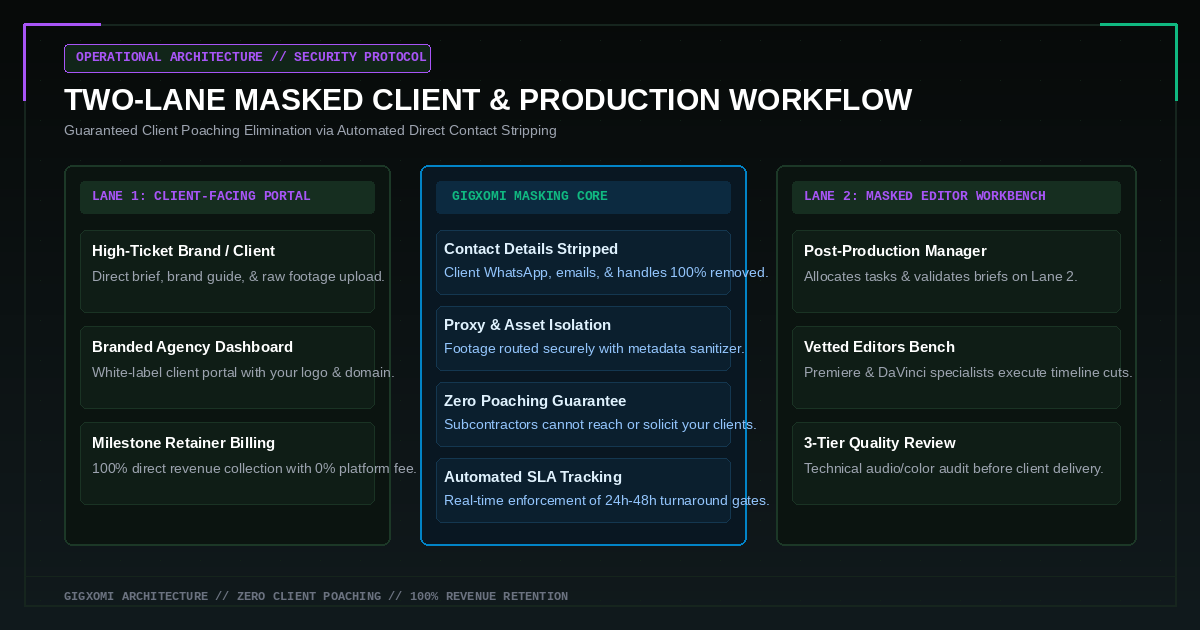The image size is (1200, 630).
Task: Click text 'Subcontractors cannot reach or solicit your clients.'
Action: (x=600, y=425)
